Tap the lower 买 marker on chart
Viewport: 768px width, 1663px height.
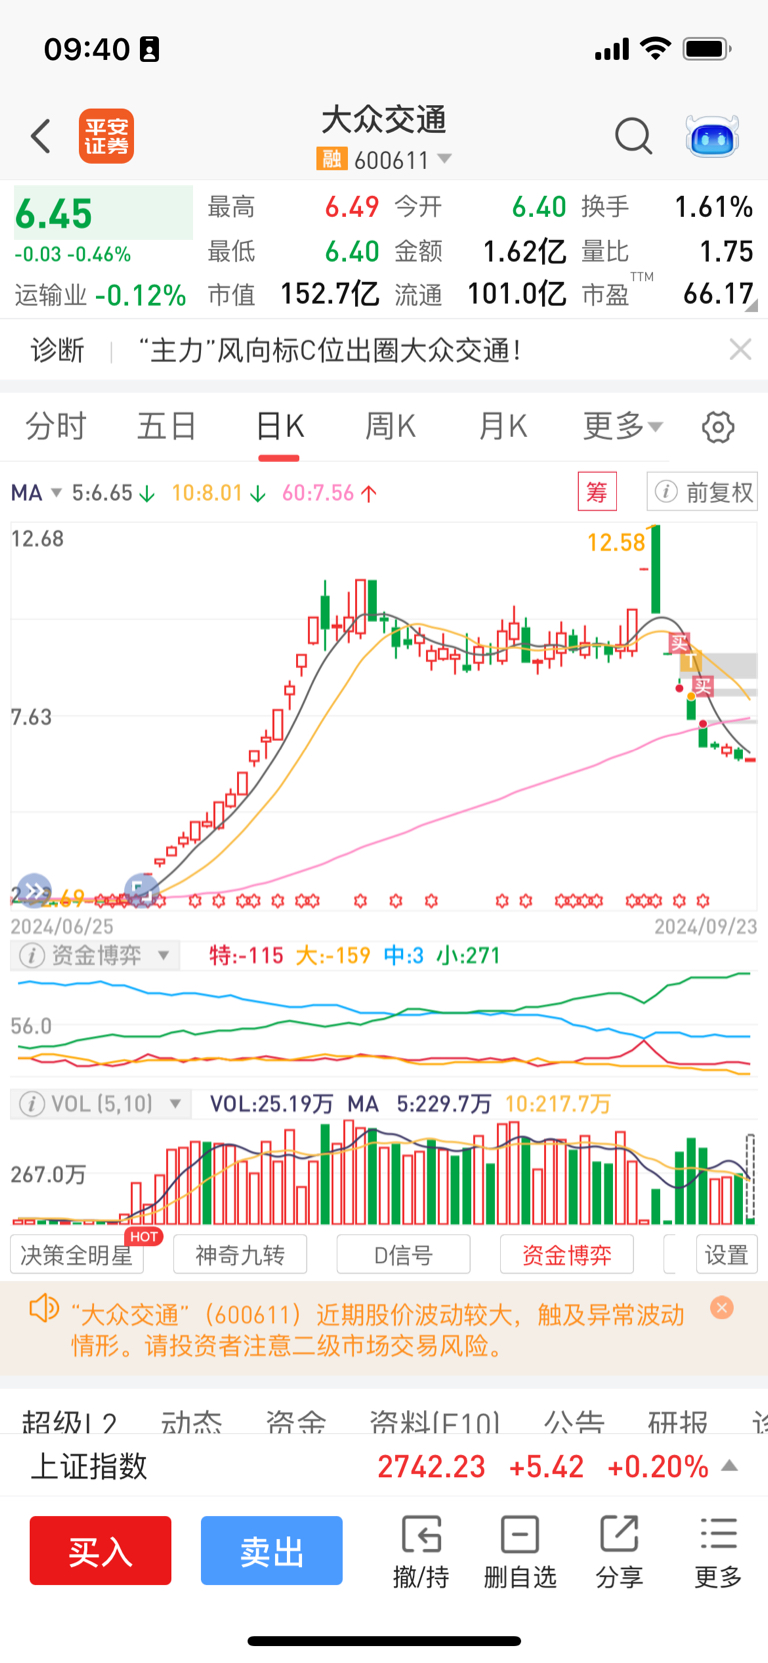[x=703, y=686]
